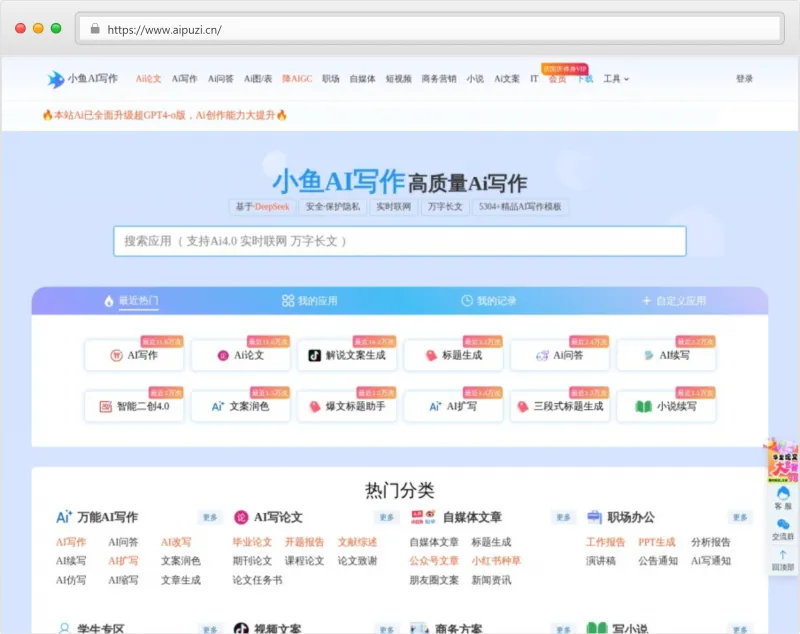
Task: Click the 登录 login link
Action: pos(744,79)
